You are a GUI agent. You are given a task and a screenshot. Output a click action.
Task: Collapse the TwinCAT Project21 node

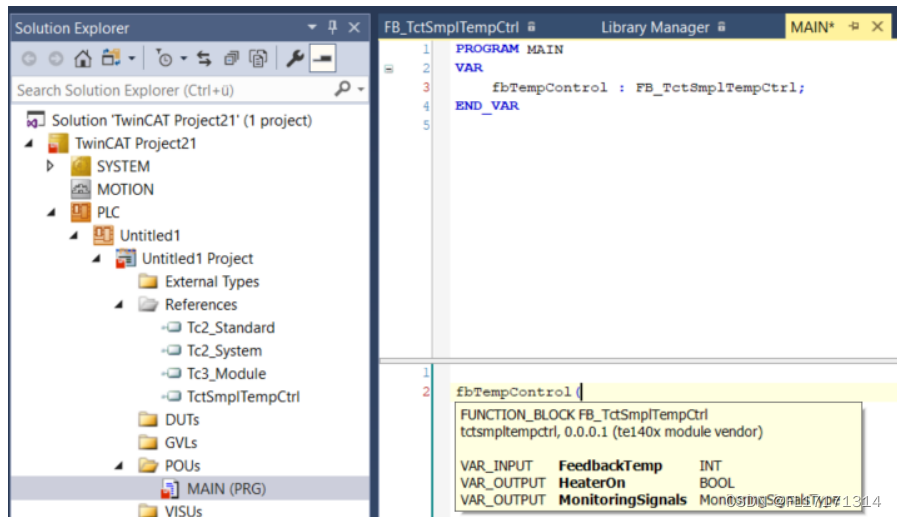point(29,143)
